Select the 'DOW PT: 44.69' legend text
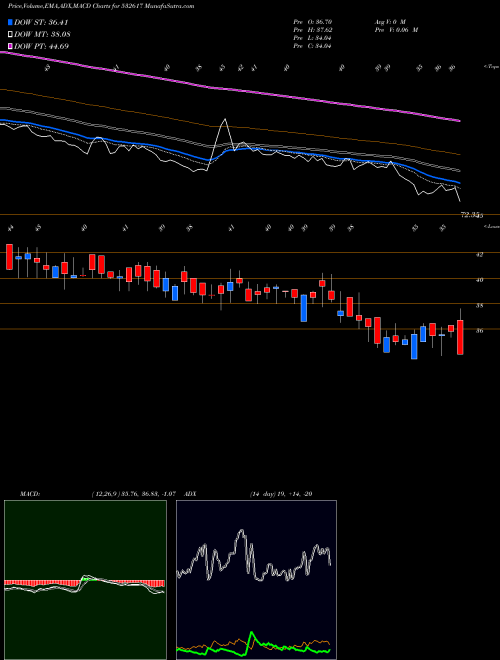Screen dimensions: 500x660 tap(42, 46)
